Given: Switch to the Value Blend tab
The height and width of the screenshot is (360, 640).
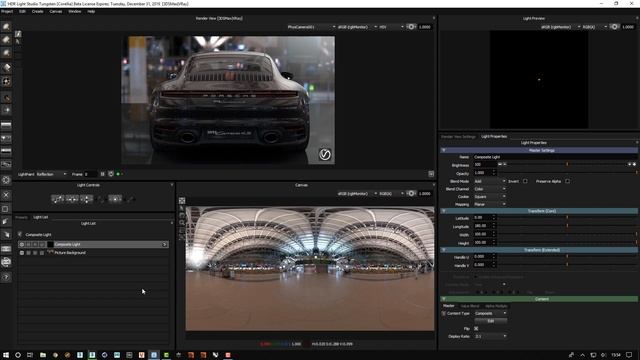Looking at the screenshot, I should [470, 306].
